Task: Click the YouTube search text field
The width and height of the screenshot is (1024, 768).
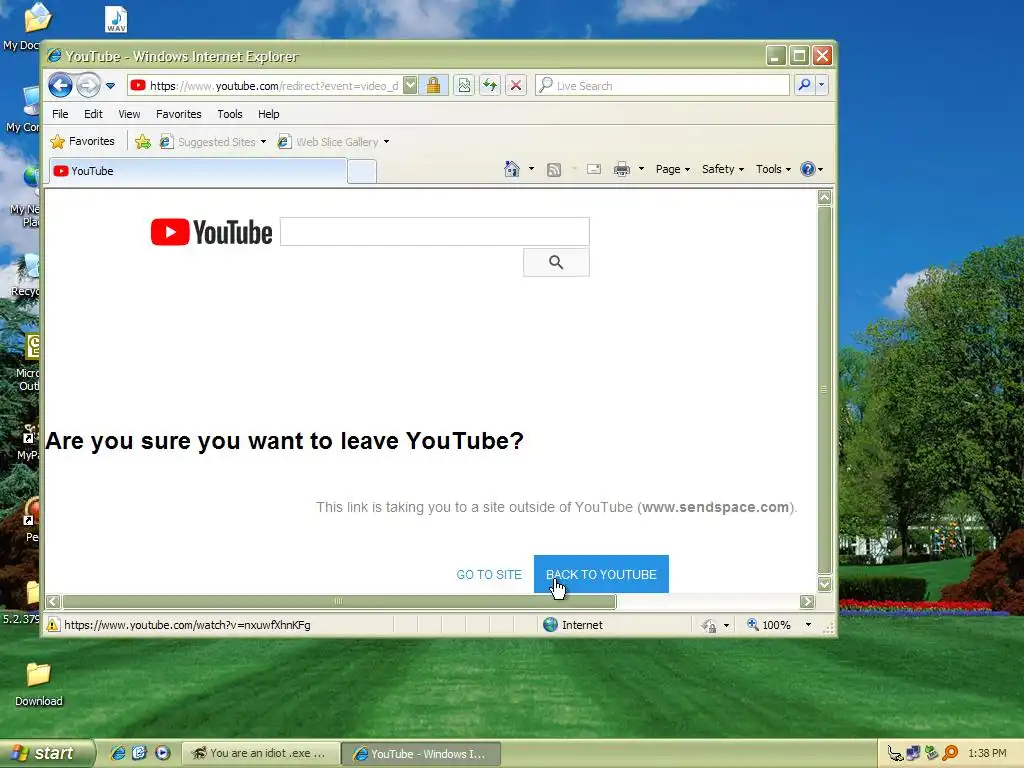Action: 435,231
